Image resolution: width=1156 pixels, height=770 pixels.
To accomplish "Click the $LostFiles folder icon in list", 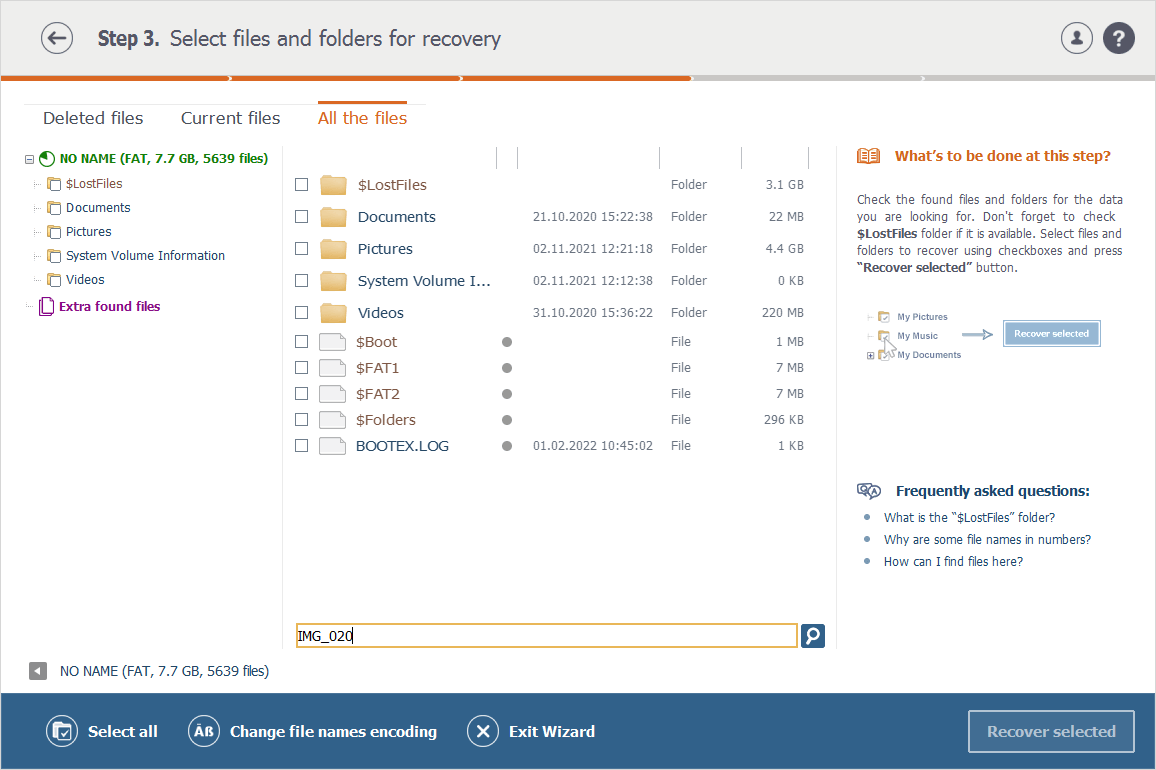I will pos(333,185).
